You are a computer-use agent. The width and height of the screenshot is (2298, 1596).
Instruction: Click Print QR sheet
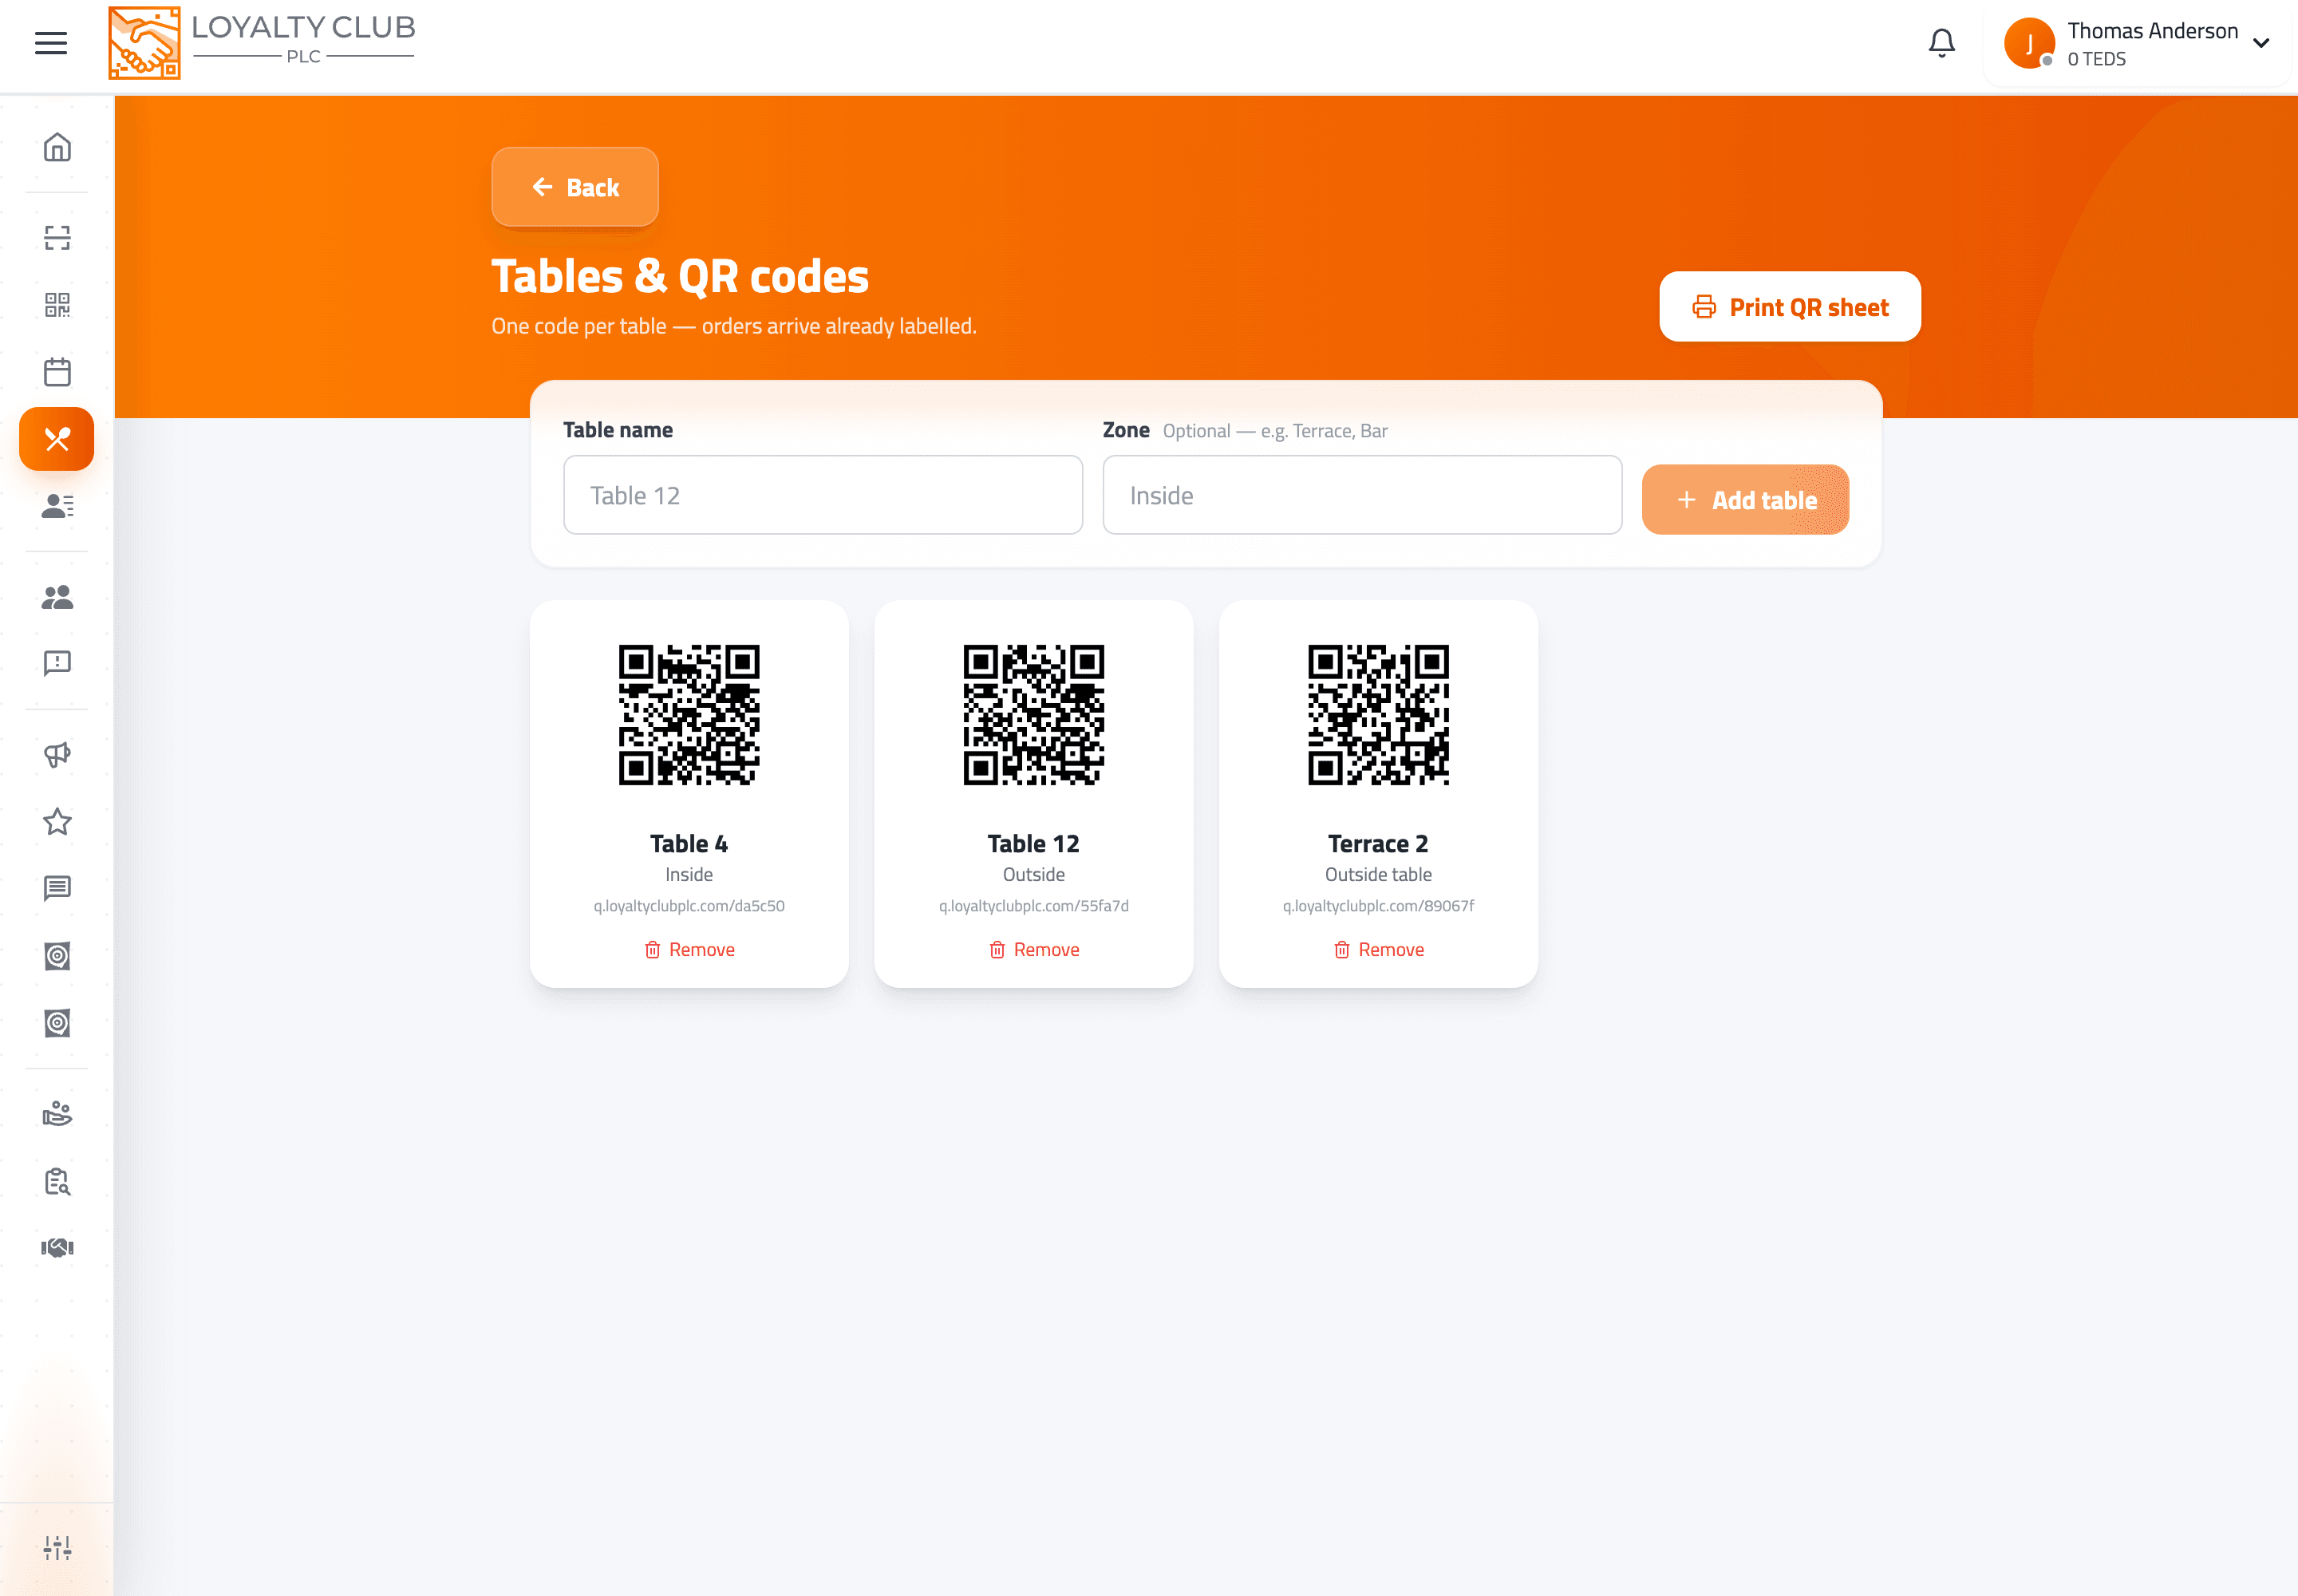1789,307
